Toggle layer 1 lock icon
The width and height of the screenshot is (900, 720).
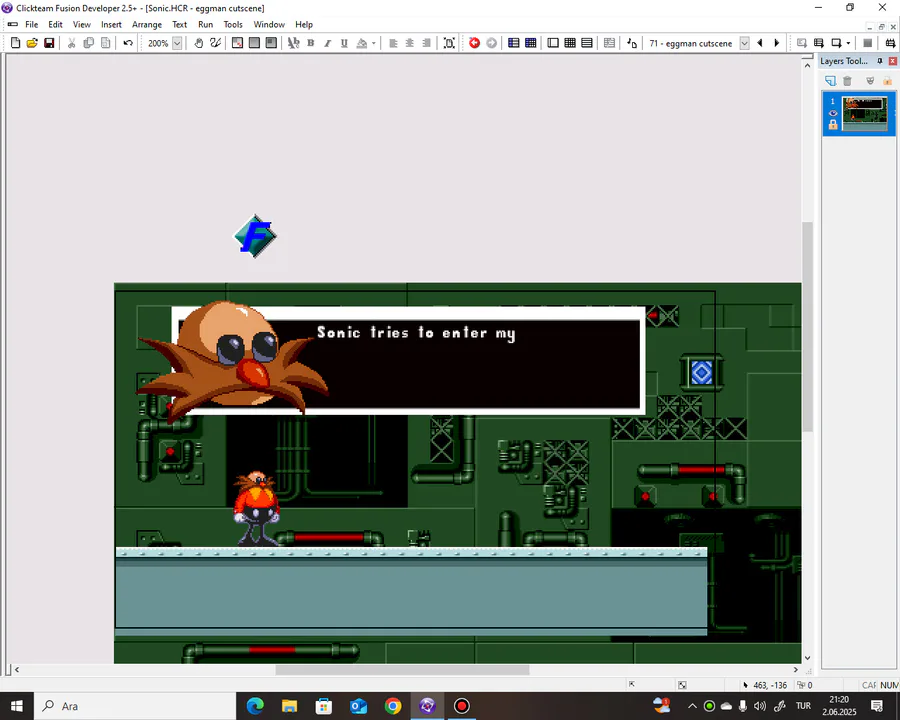[833, 125]
